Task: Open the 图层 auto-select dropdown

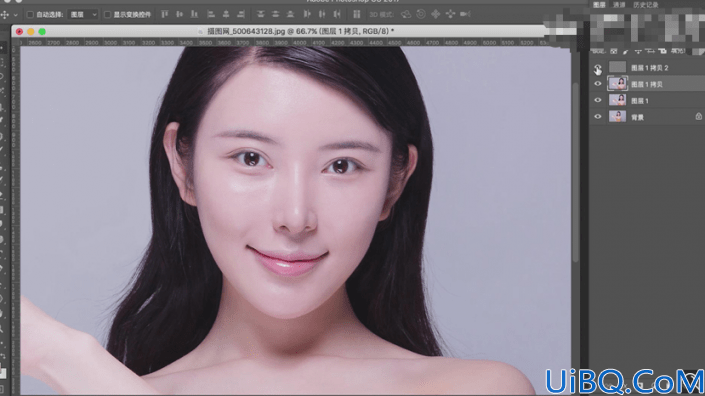Action: pos(83,15)
